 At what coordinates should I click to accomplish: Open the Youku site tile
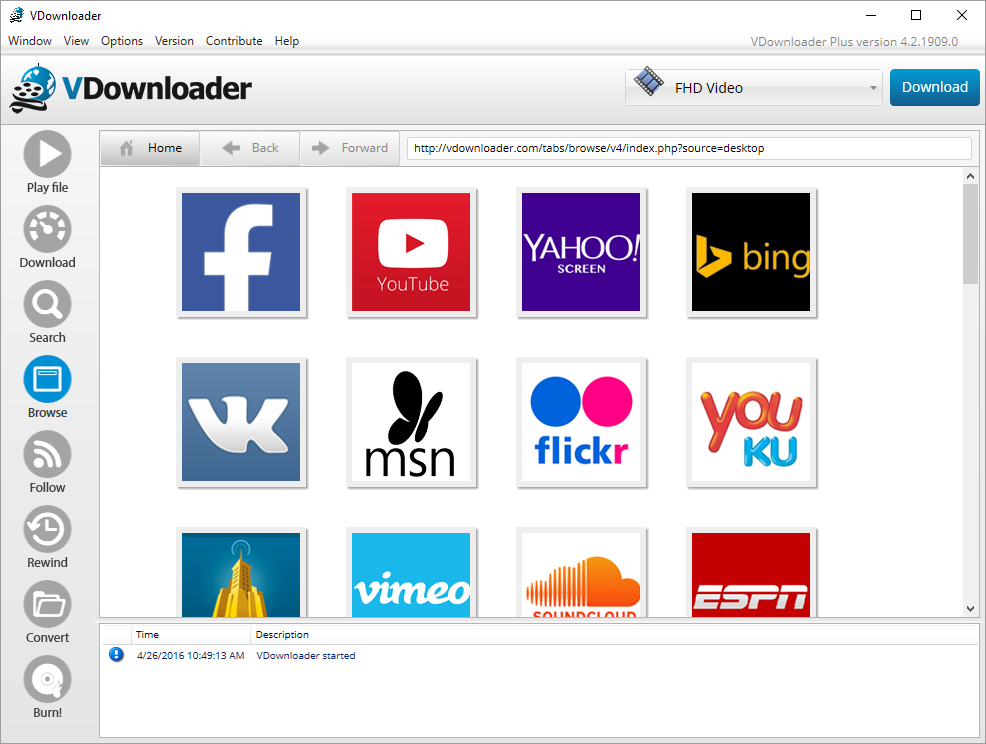point(751,422)
